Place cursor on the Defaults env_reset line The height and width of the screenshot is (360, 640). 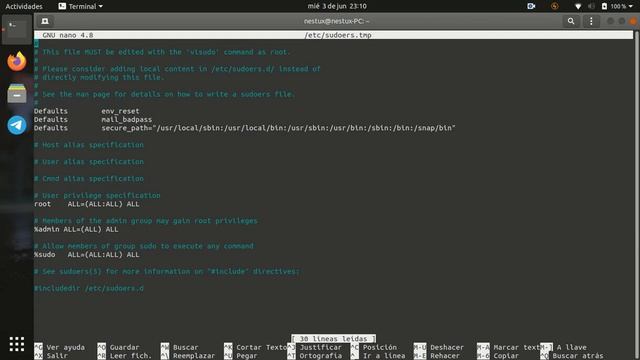87,111
